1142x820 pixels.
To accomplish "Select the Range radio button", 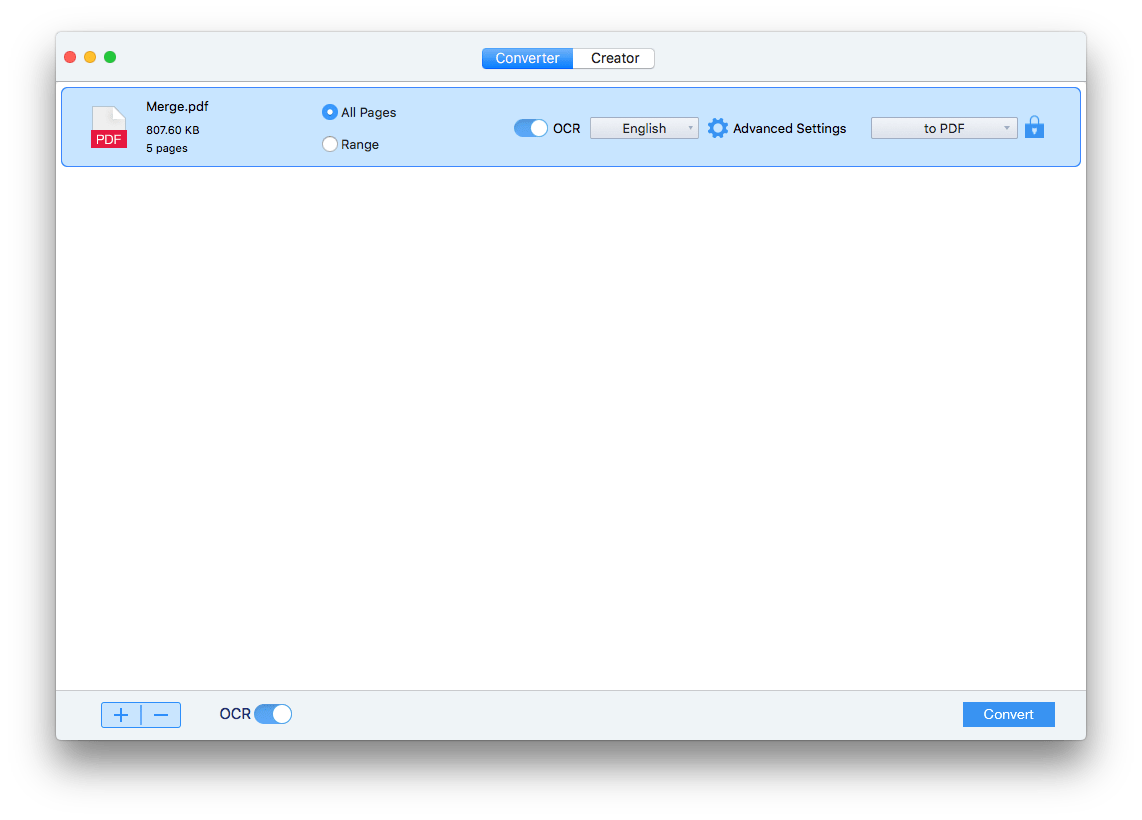I will (329, 144).
